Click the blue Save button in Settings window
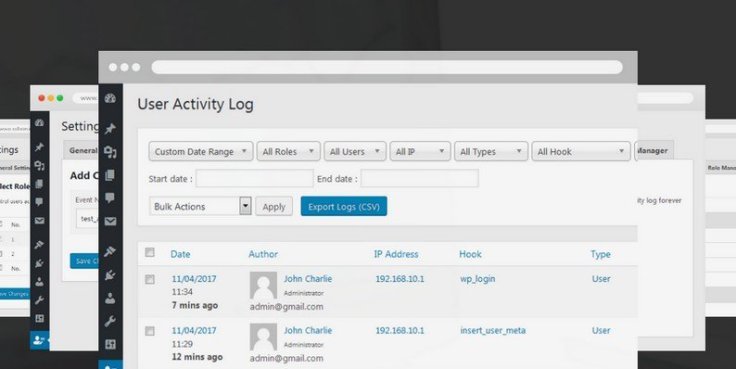The width and height of the screenshot is (736, 369). [84, 261]
